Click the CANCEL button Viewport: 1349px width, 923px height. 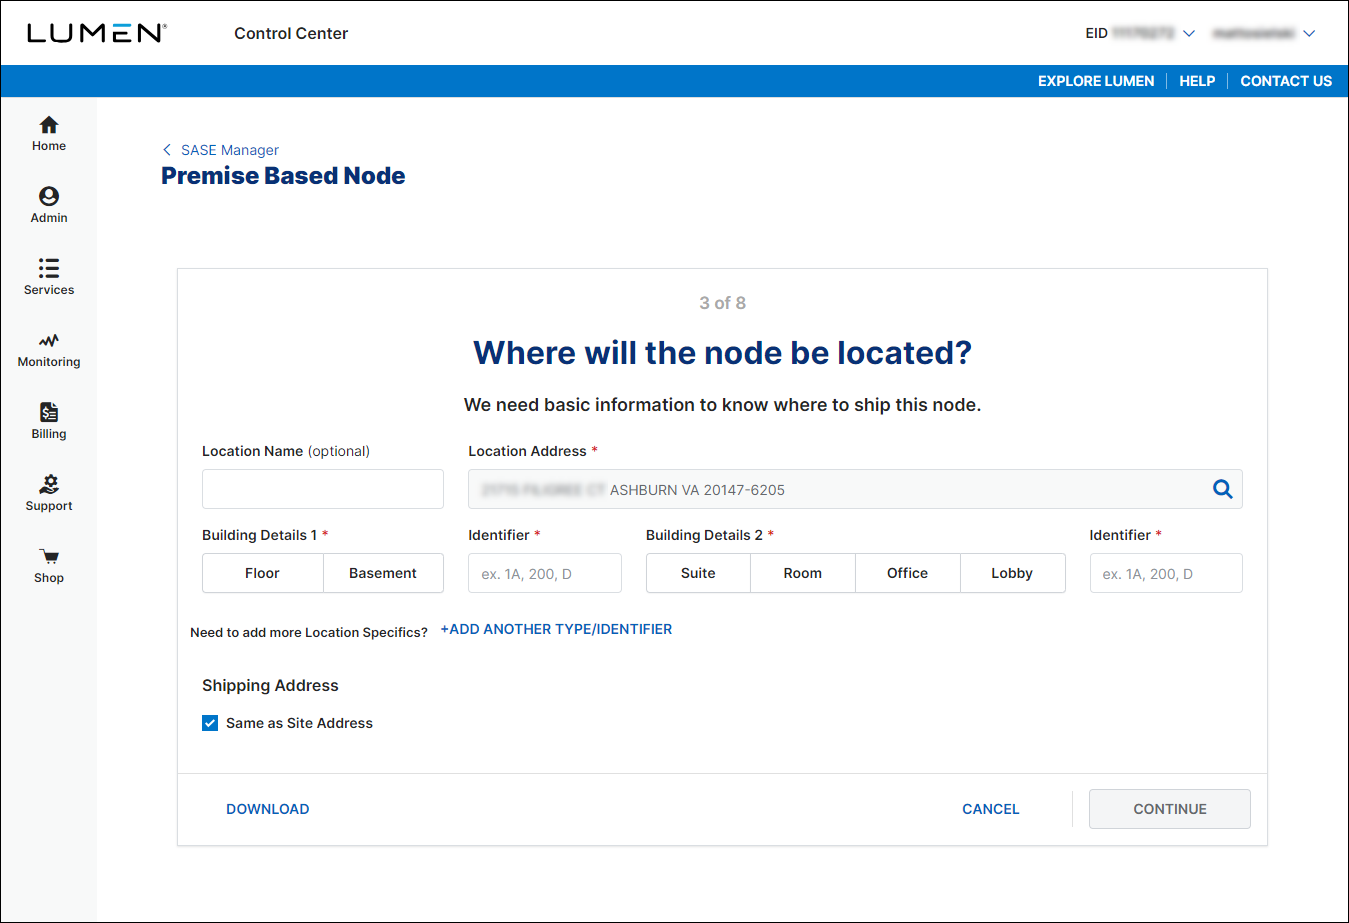(x=991, y=809)
